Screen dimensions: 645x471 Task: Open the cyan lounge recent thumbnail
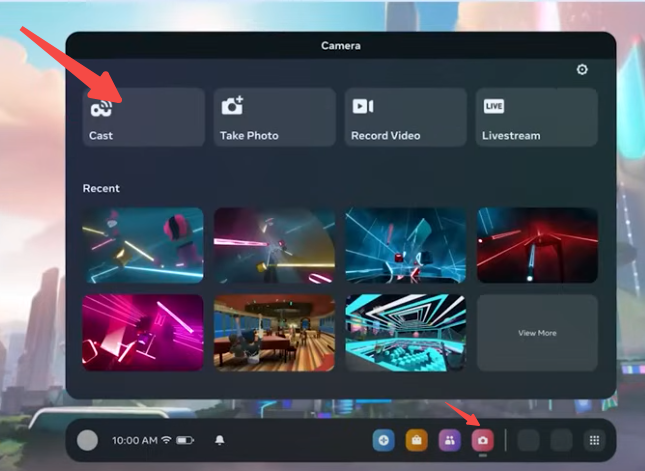(x=405, y=333)
